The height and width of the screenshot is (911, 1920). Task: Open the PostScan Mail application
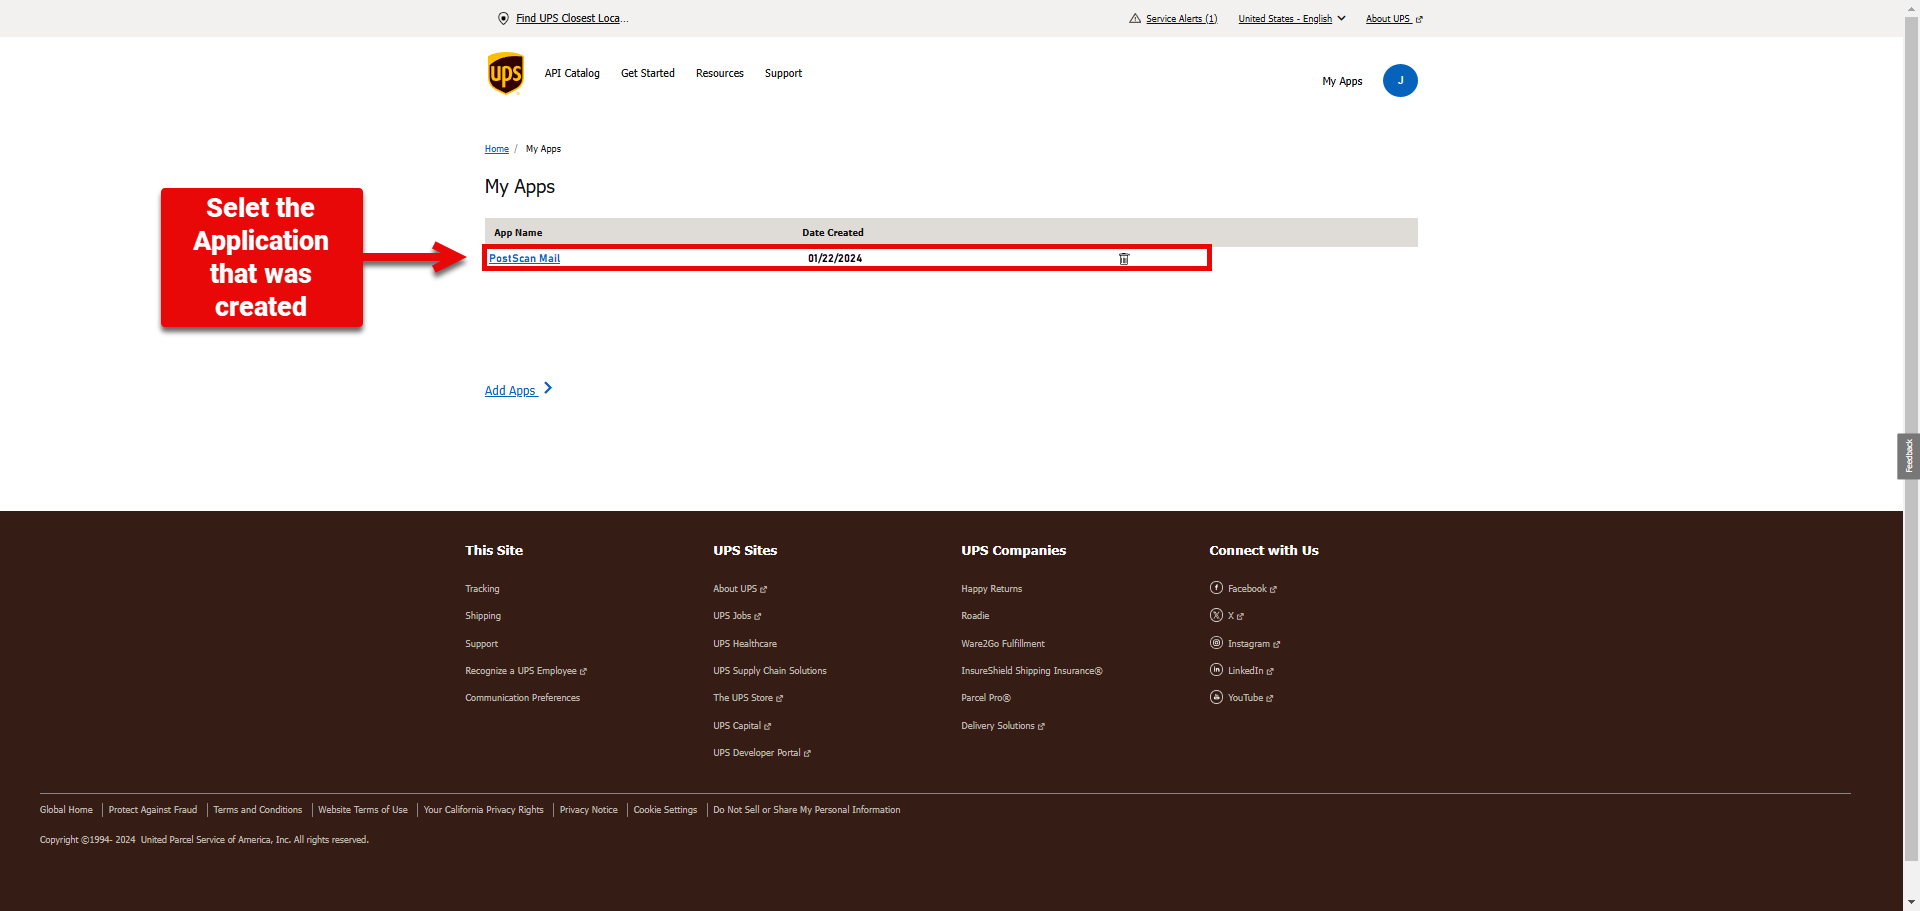tap(524, 258)
